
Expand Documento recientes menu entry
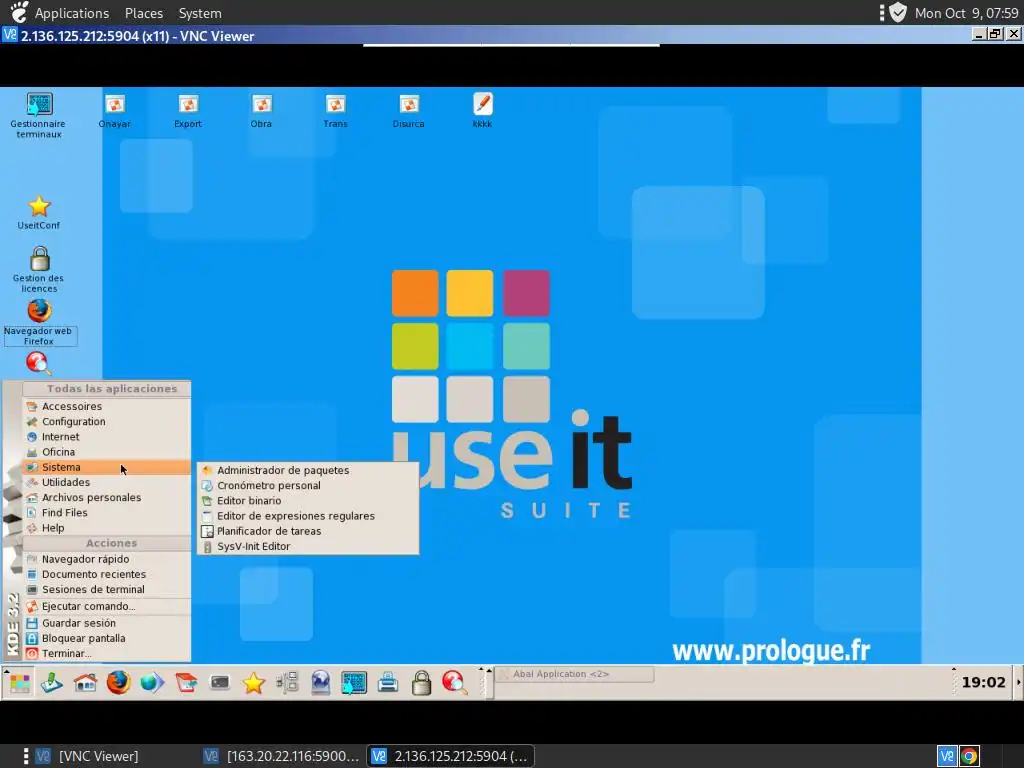click(x=106, y=575)
